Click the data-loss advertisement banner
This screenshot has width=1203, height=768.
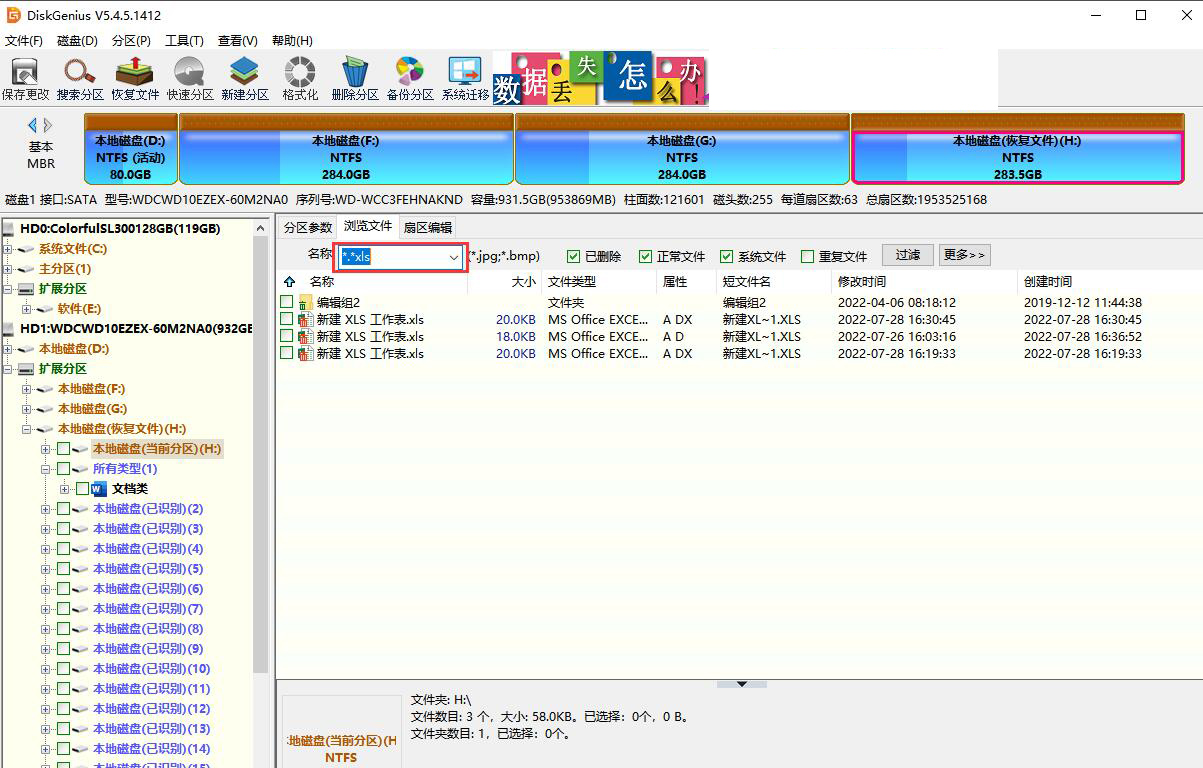tap(601, 79)
